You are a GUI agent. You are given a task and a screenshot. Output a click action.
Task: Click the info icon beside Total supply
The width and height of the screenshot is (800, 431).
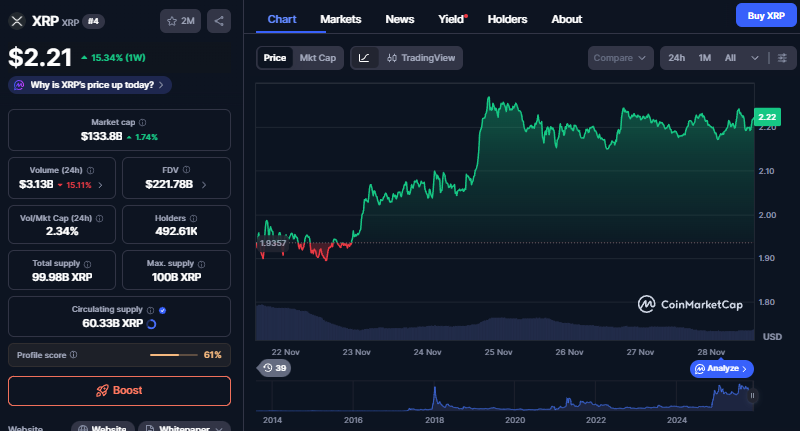pyautogui.click(x=87, y=264)
